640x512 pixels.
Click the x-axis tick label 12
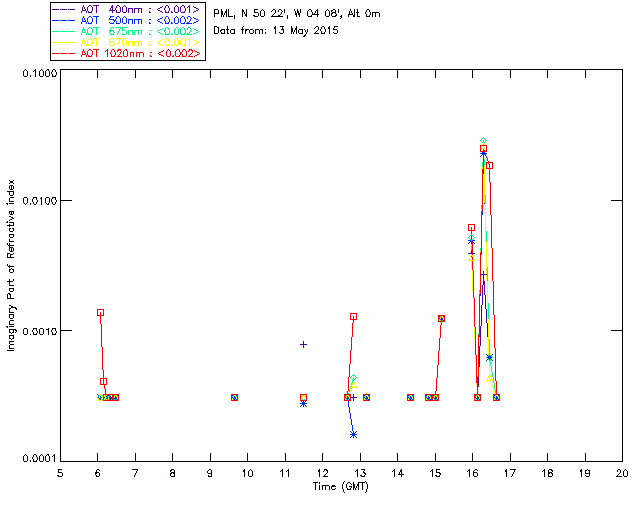pos(322,474)
